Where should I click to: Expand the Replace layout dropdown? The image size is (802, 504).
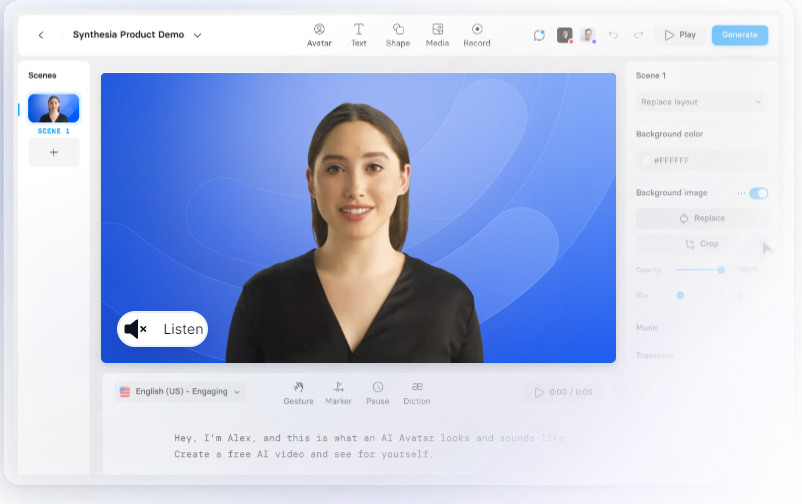coord(702,102)
